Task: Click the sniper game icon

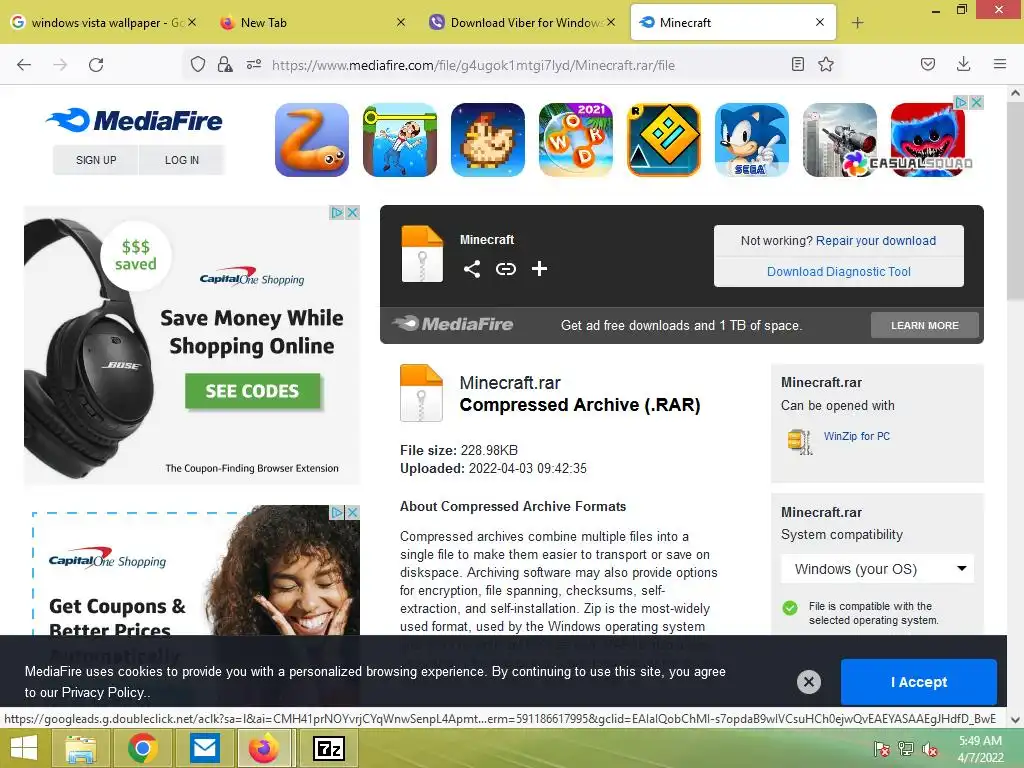Action: (839, 140)
